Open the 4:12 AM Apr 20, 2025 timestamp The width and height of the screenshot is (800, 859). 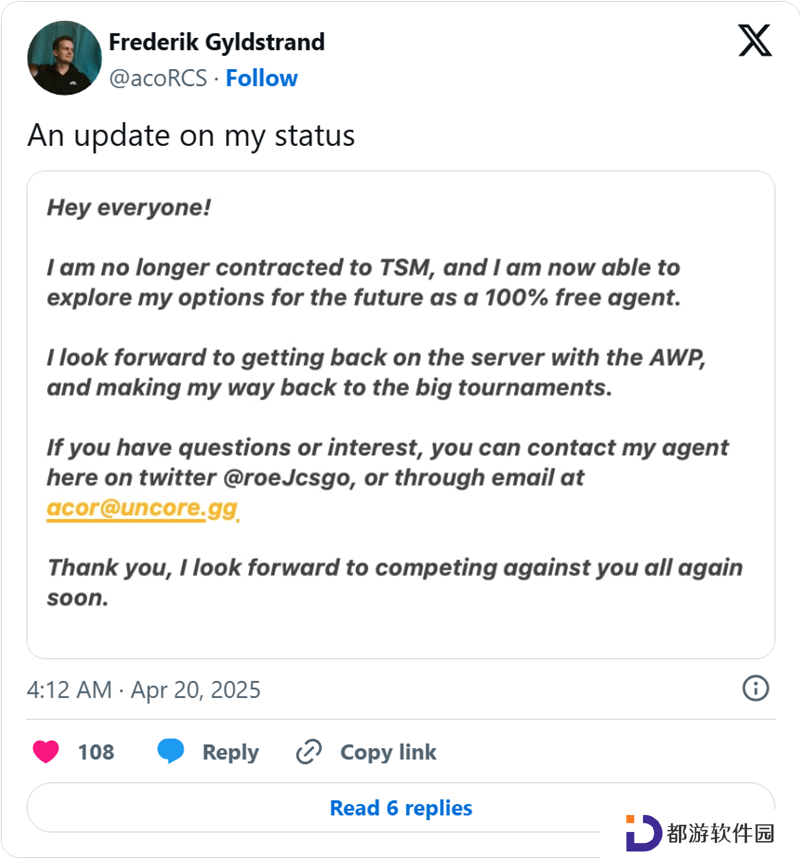click(x=144, y=690)
